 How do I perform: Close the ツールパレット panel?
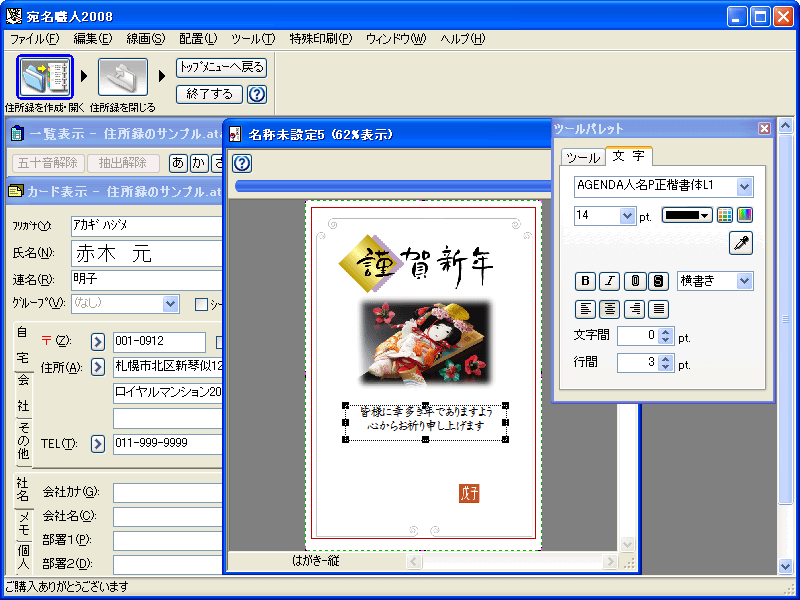[764, 129]
